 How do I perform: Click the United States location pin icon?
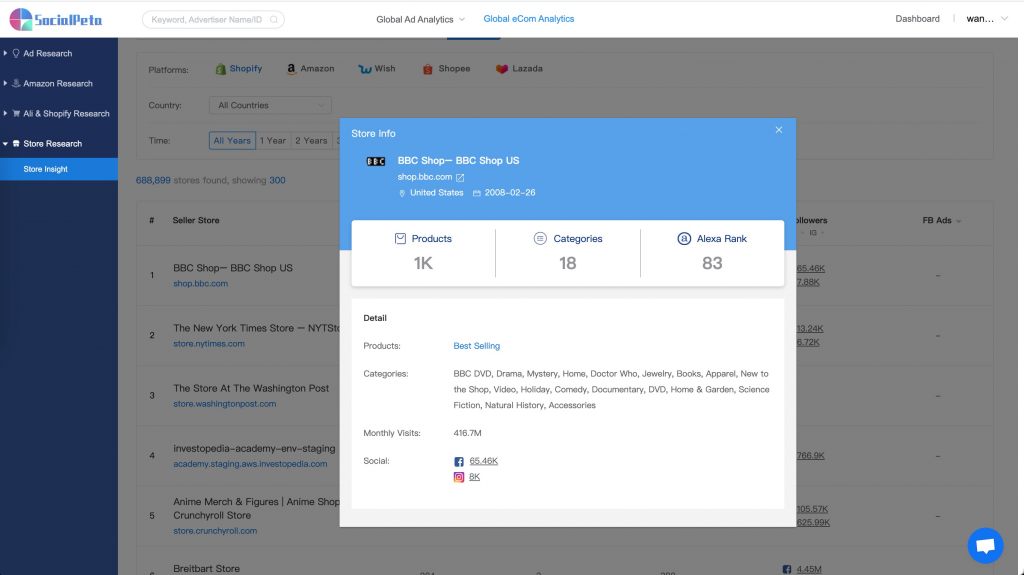click(x=402, y=193)
